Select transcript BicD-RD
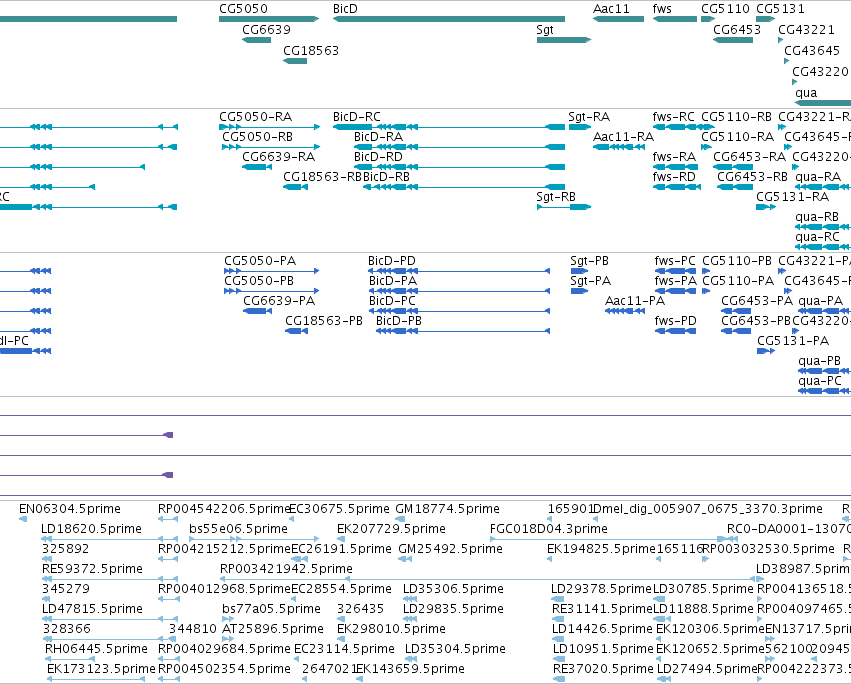The height and width of the screenshot is (684, 851). pos(459,167)
